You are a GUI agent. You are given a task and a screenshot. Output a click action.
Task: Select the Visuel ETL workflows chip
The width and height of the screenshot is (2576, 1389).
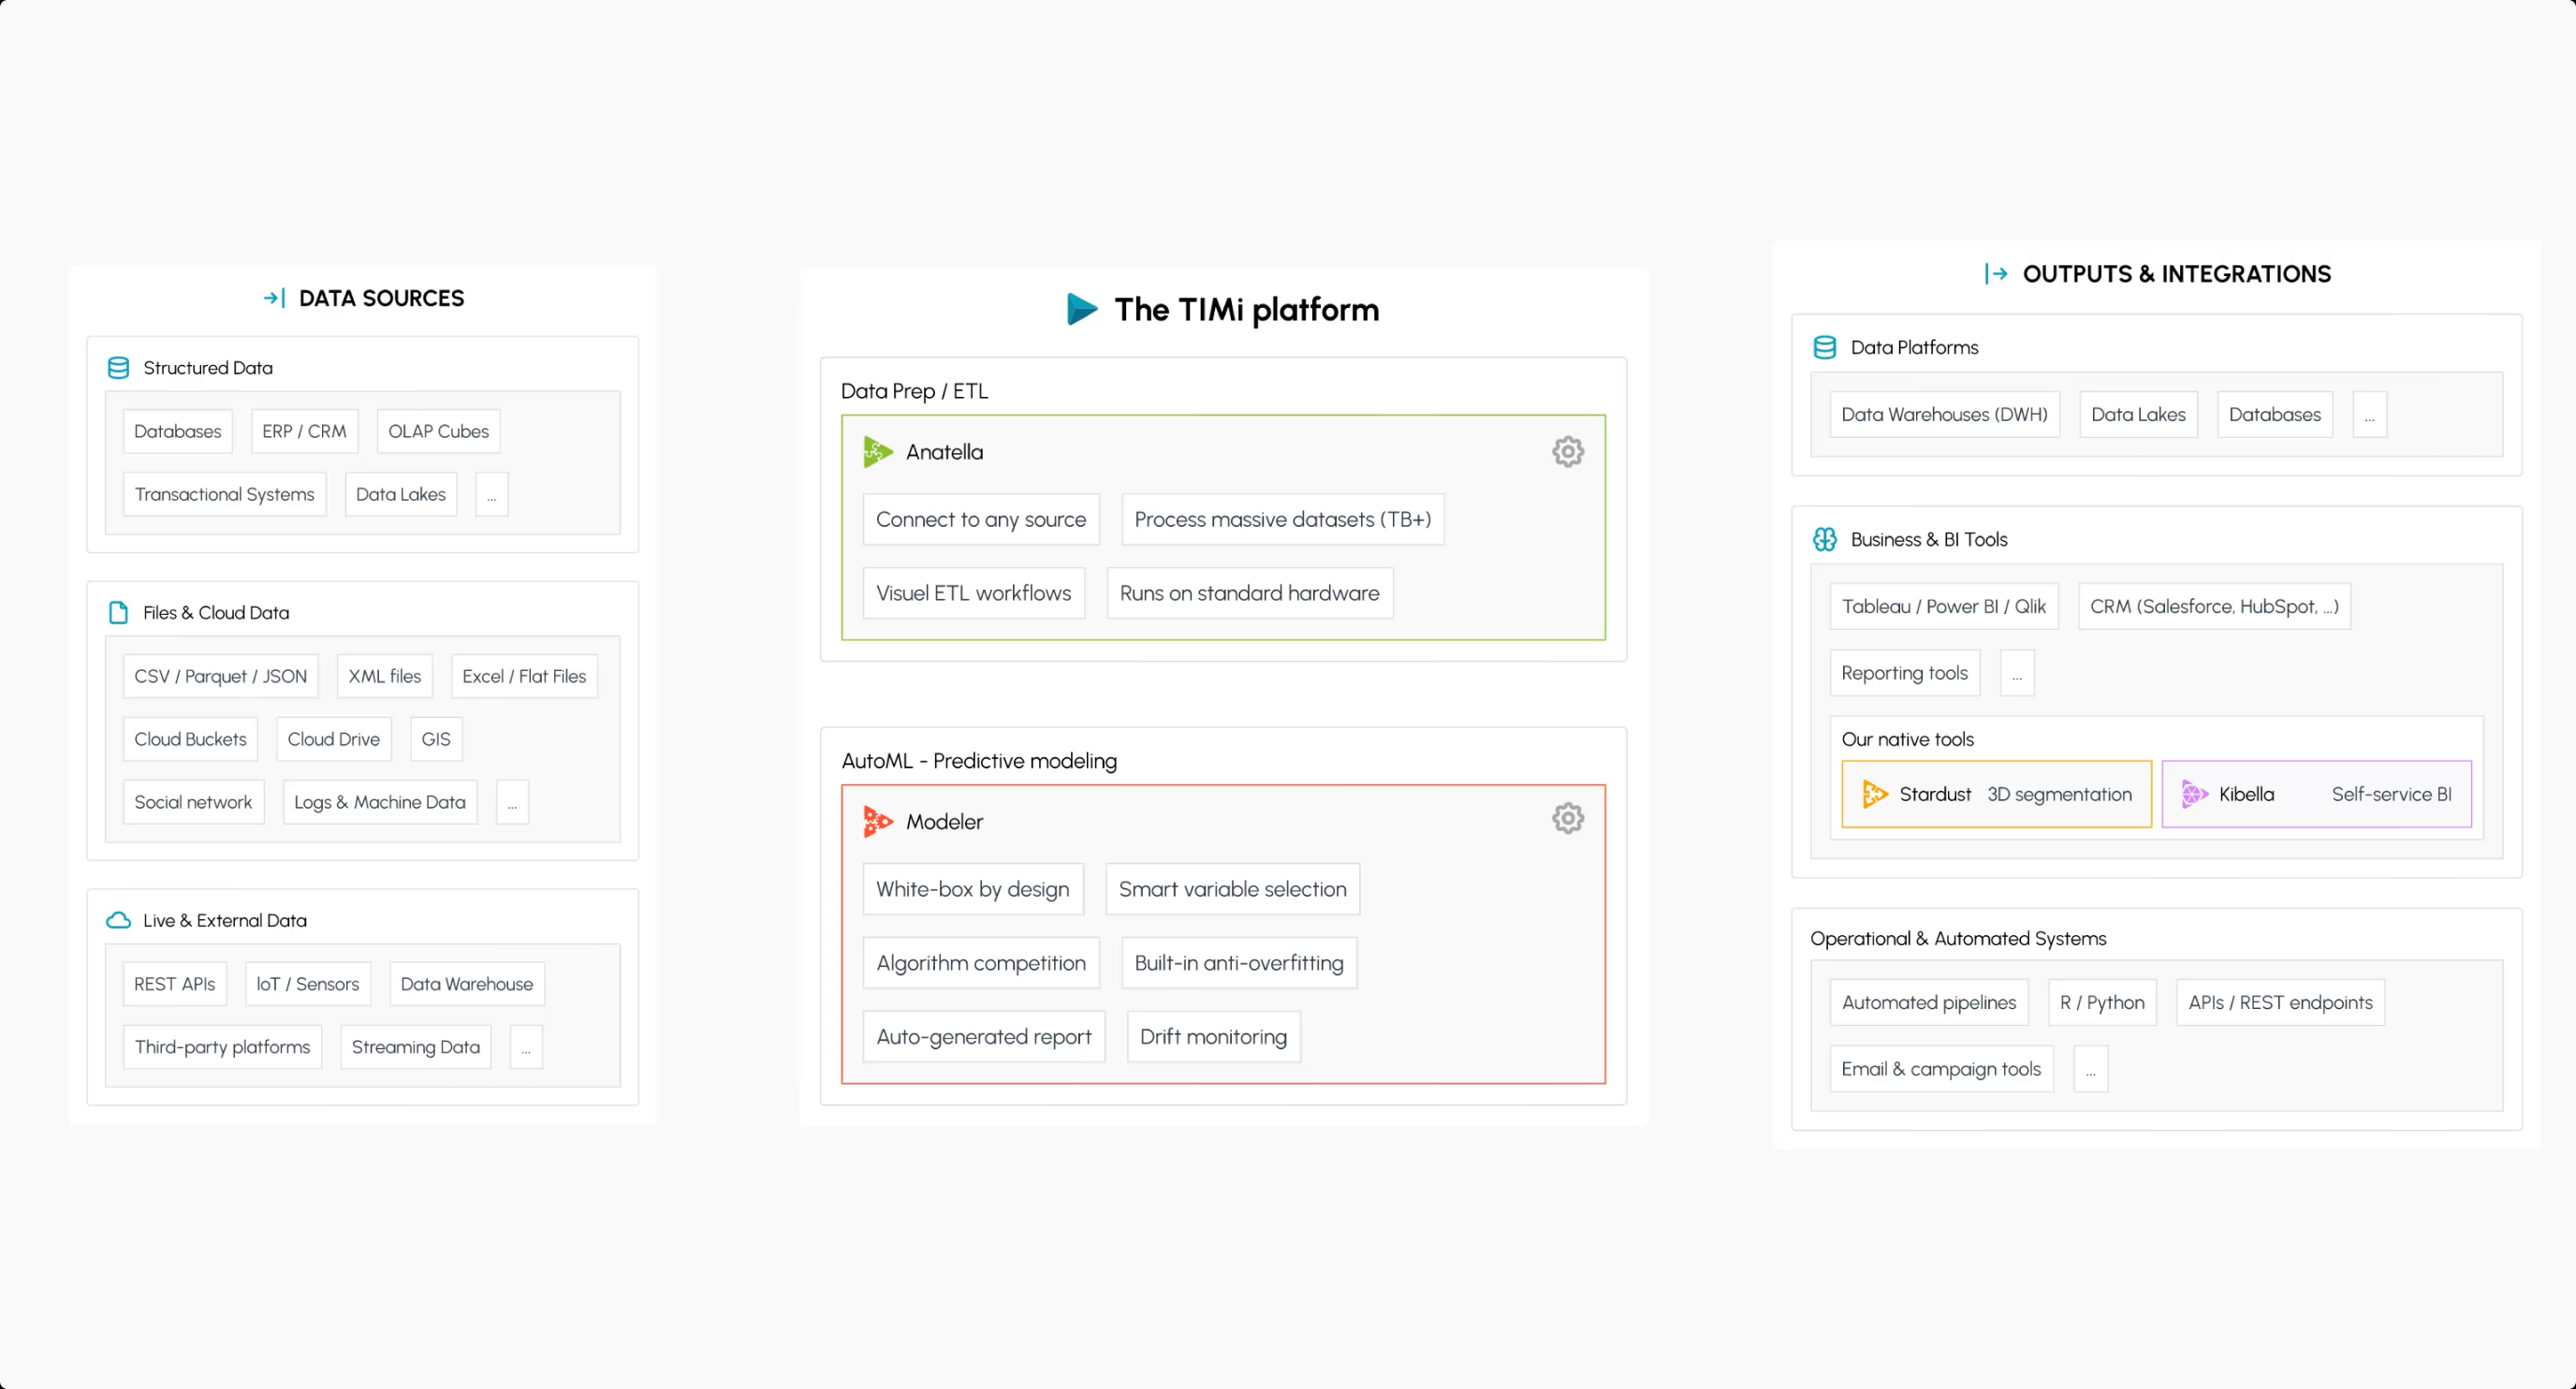pyautogui.click(x=973, y=593)
